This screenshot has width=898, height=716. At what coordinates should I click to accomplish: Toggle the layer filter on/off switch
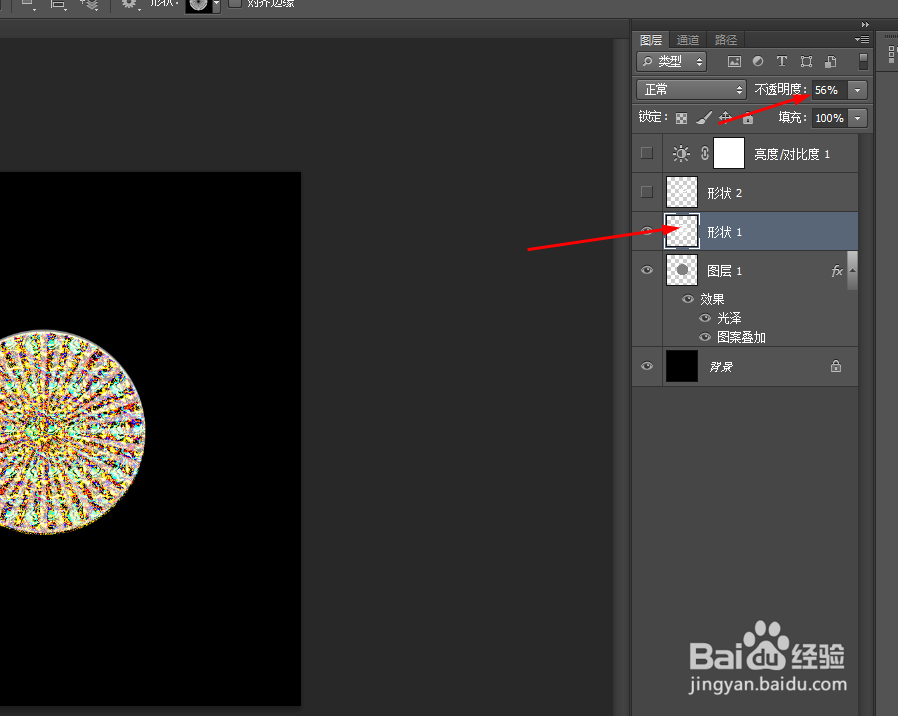(x=863, y=61)
